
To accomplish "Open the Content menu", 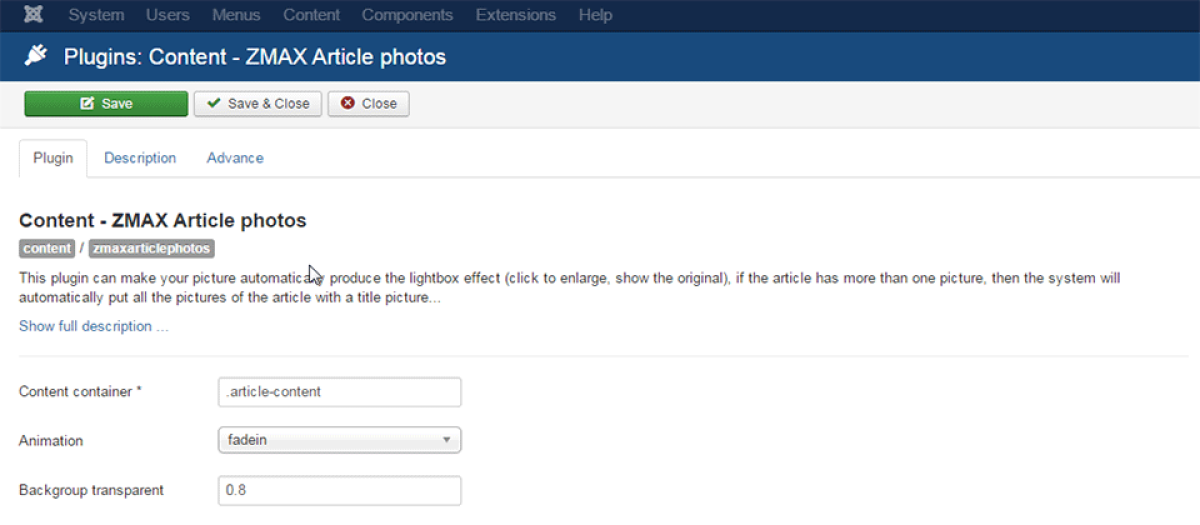I will [311, 15].
